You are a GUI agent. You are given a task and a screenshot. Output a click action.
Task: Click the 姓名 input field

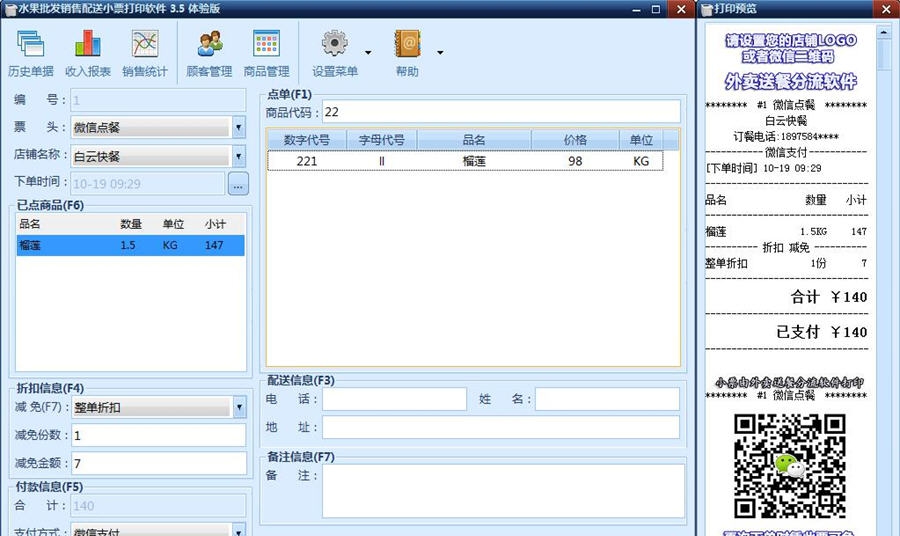pyautogui.click(x=607, y=399)
